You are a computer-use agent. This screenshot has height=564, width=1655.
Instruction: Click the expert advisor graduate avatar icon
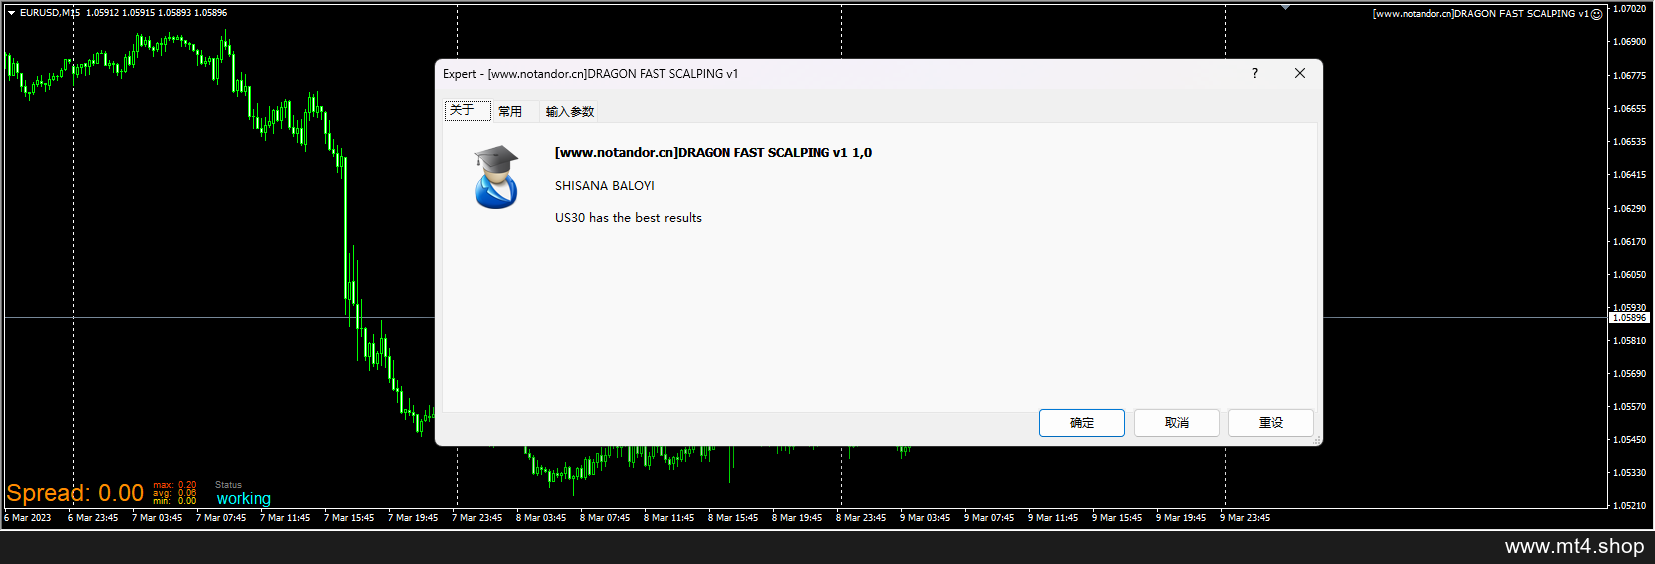[x=497, y=177]
